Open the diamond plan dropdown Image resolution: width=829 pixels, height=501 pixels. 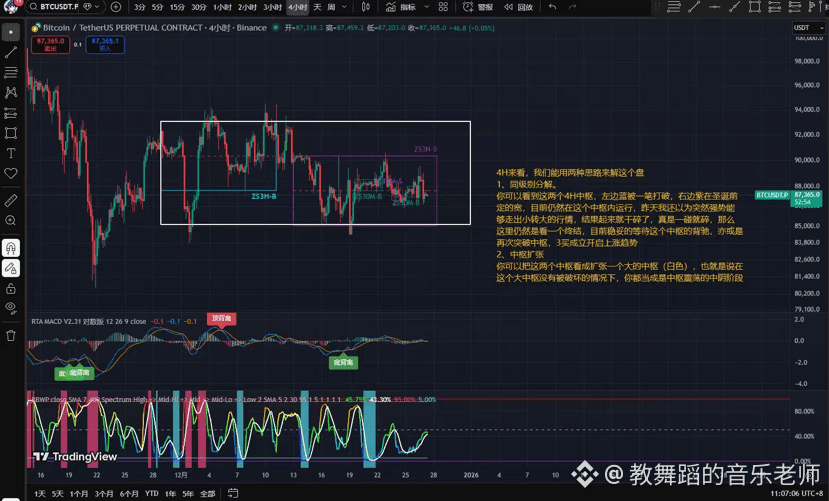(91, 7)
